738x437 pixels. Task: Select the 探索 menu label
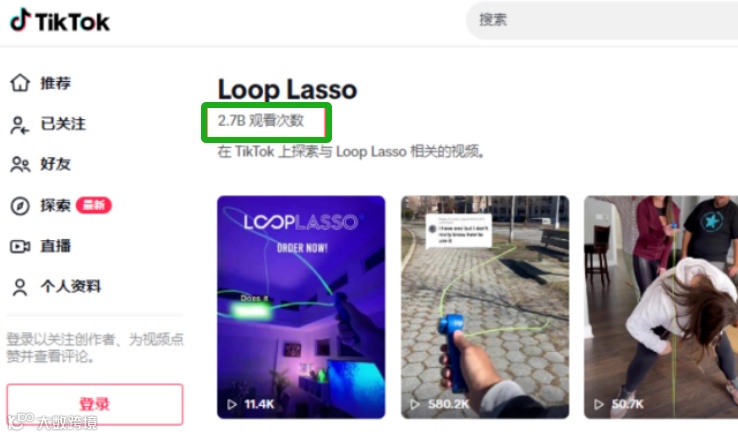tap(56, 205)
